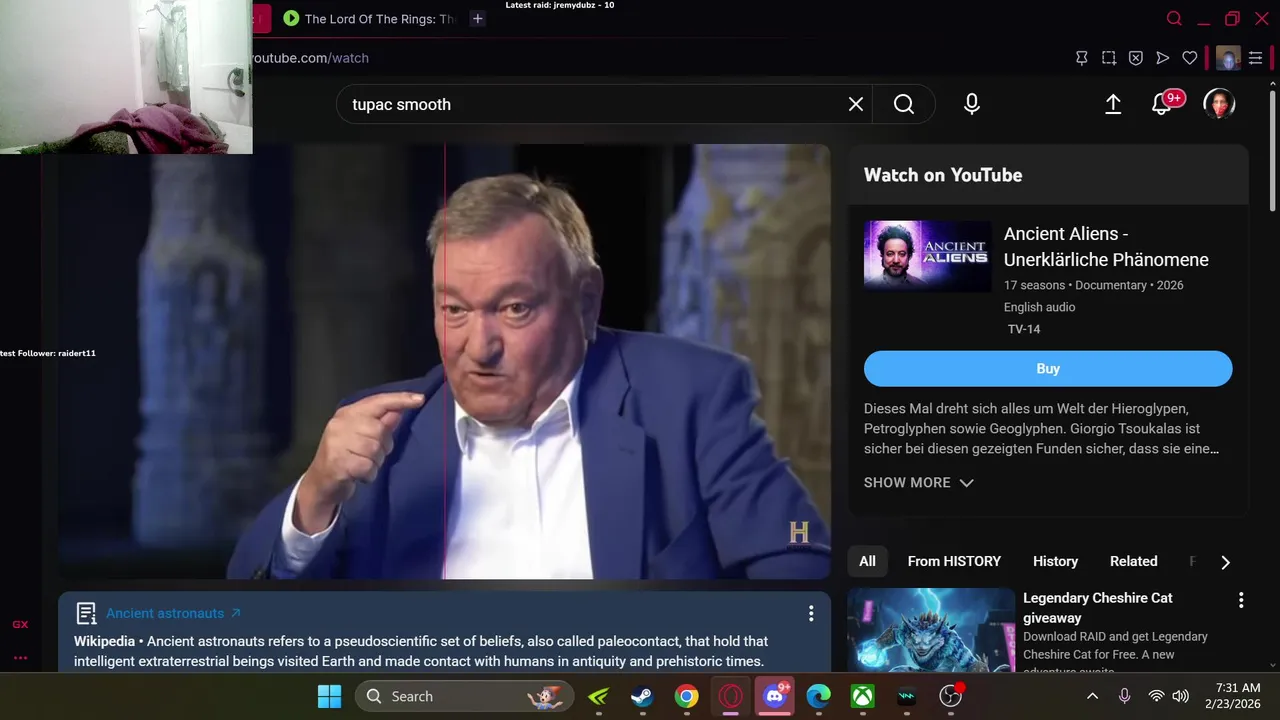The height and width of the screenshot is (720, 1280).
Task: Open the YouTube upload/create icon
Action: [x=1113, y=104]
